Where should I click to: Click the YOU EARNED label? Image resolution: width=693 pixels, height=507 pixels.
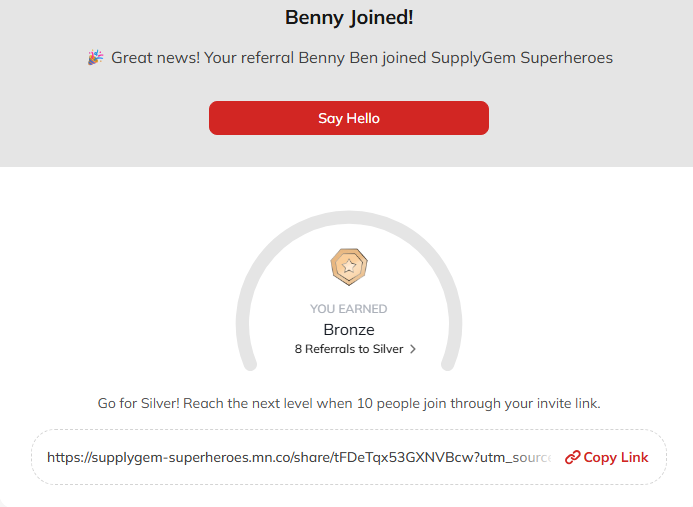pyautogui.click(x=349, y=309)
